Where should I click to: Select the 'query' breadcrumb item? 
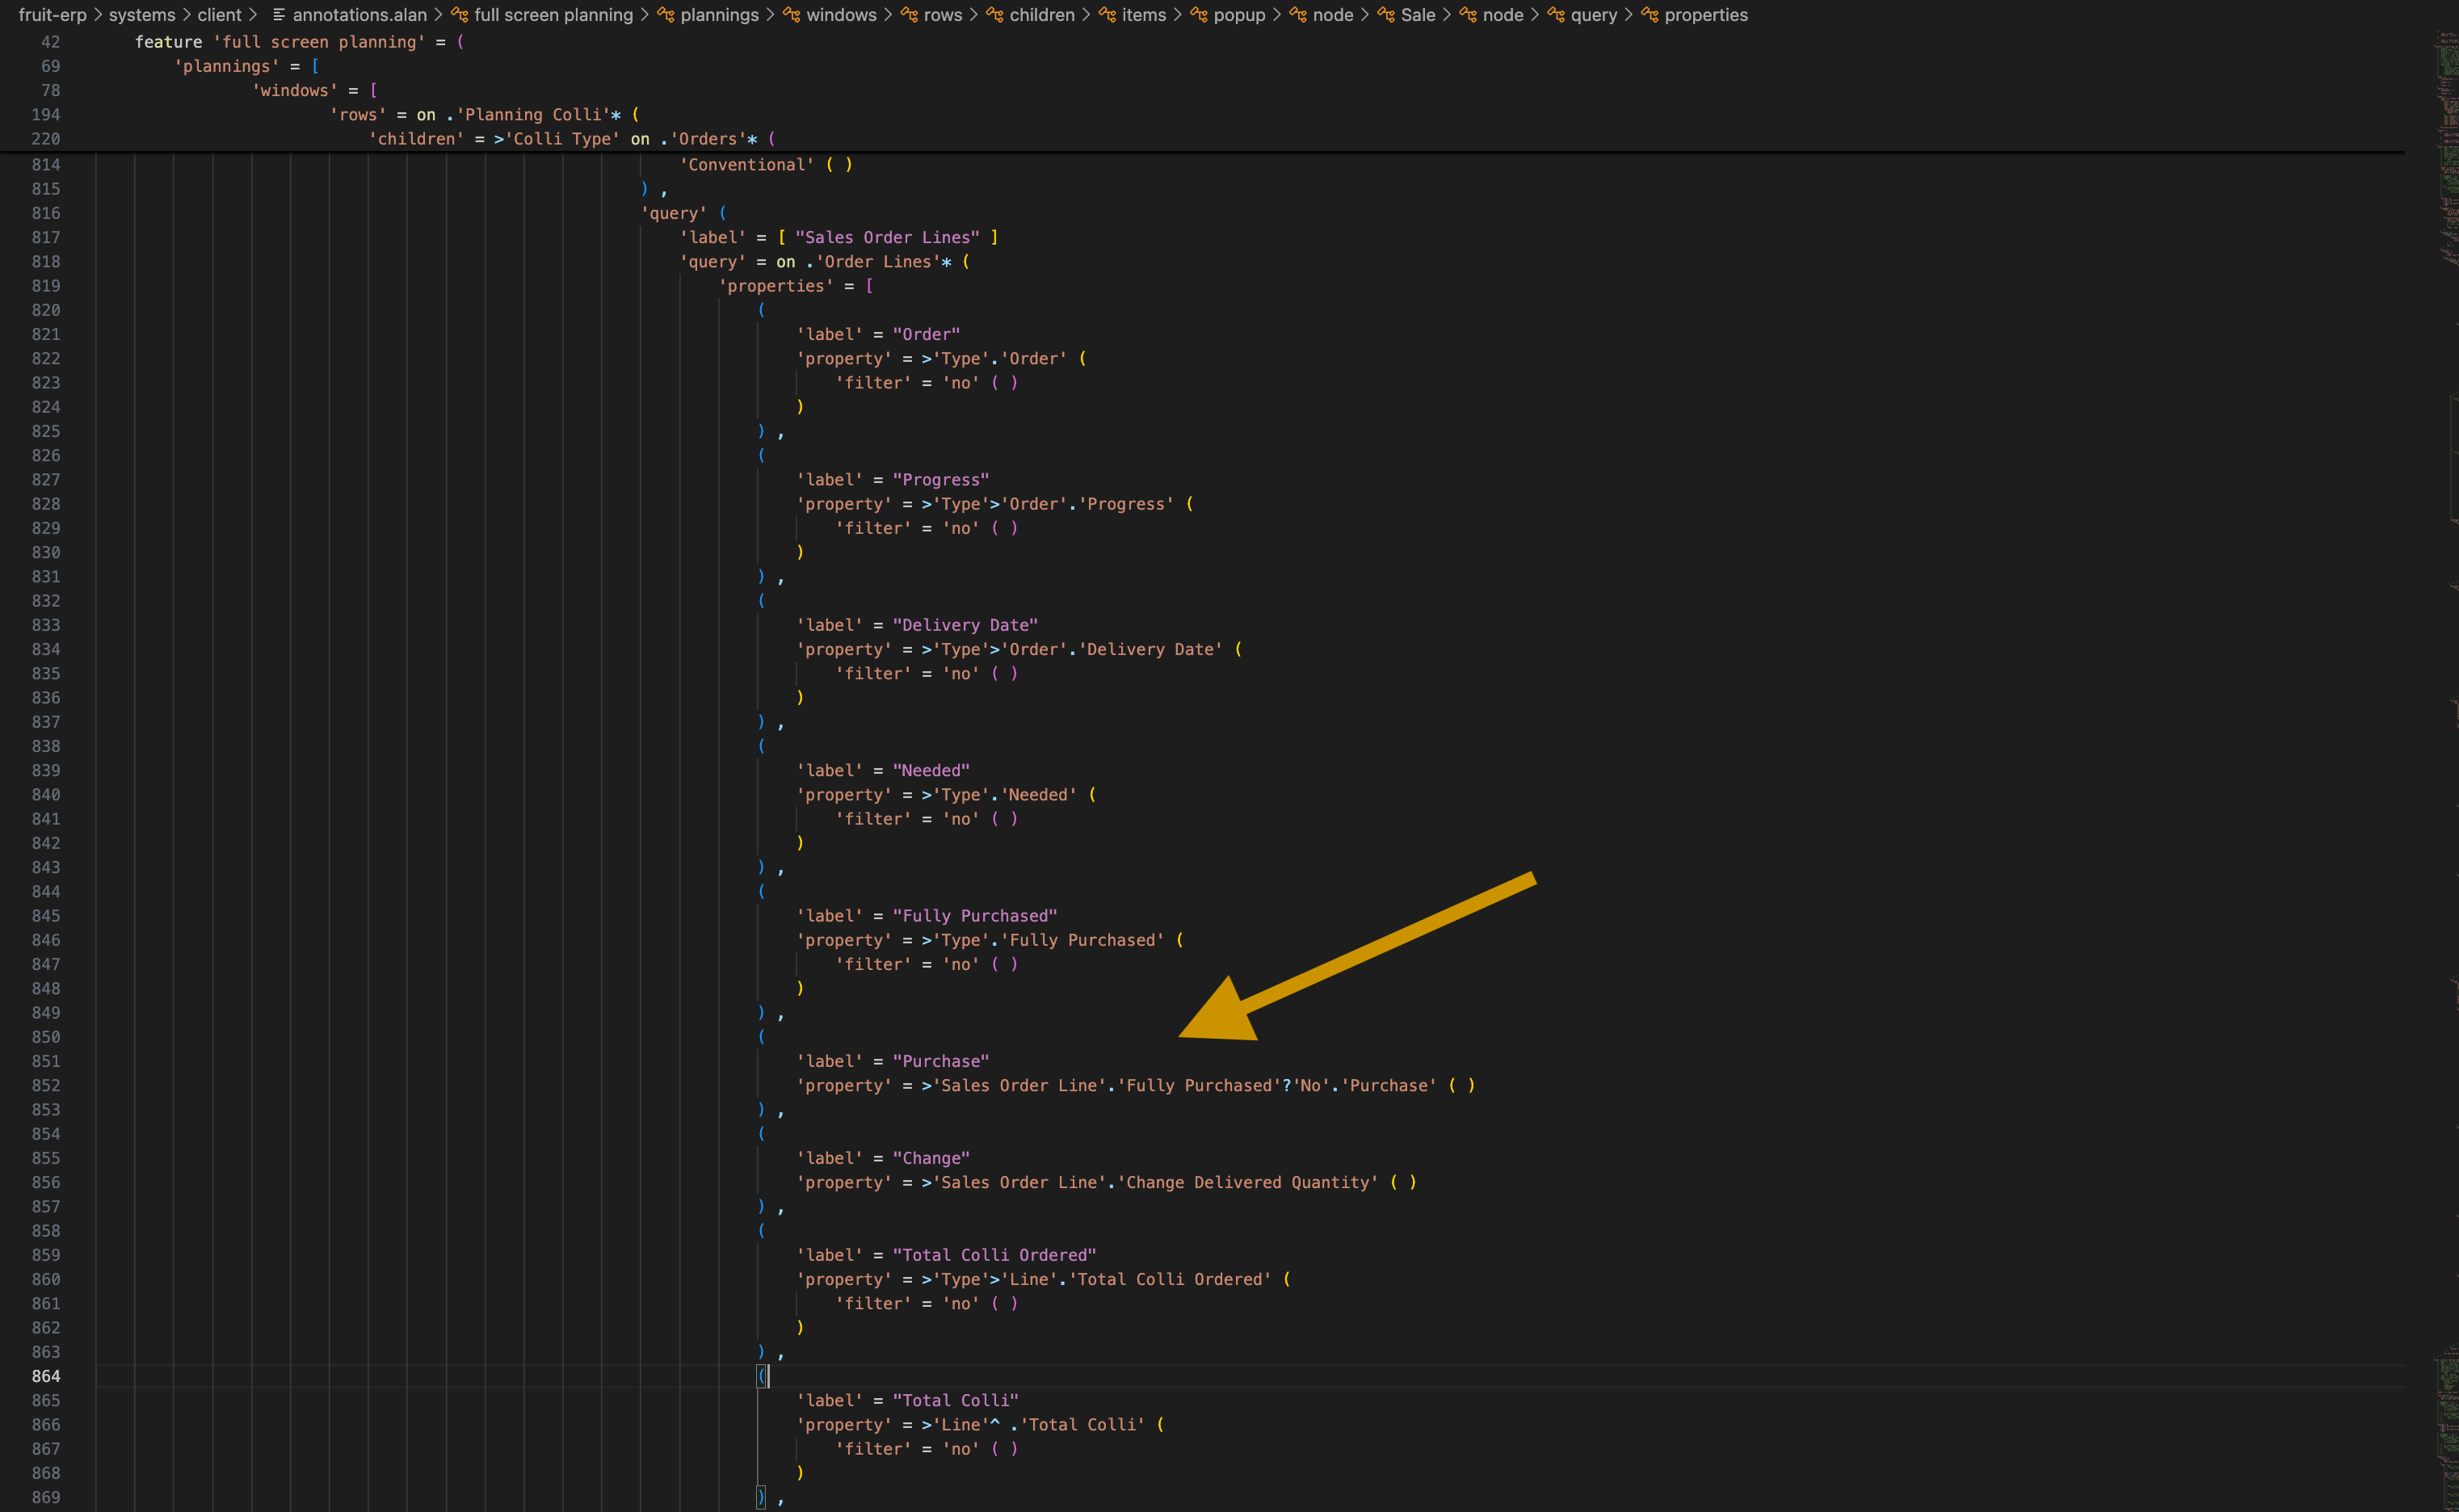pos(1593,15)
